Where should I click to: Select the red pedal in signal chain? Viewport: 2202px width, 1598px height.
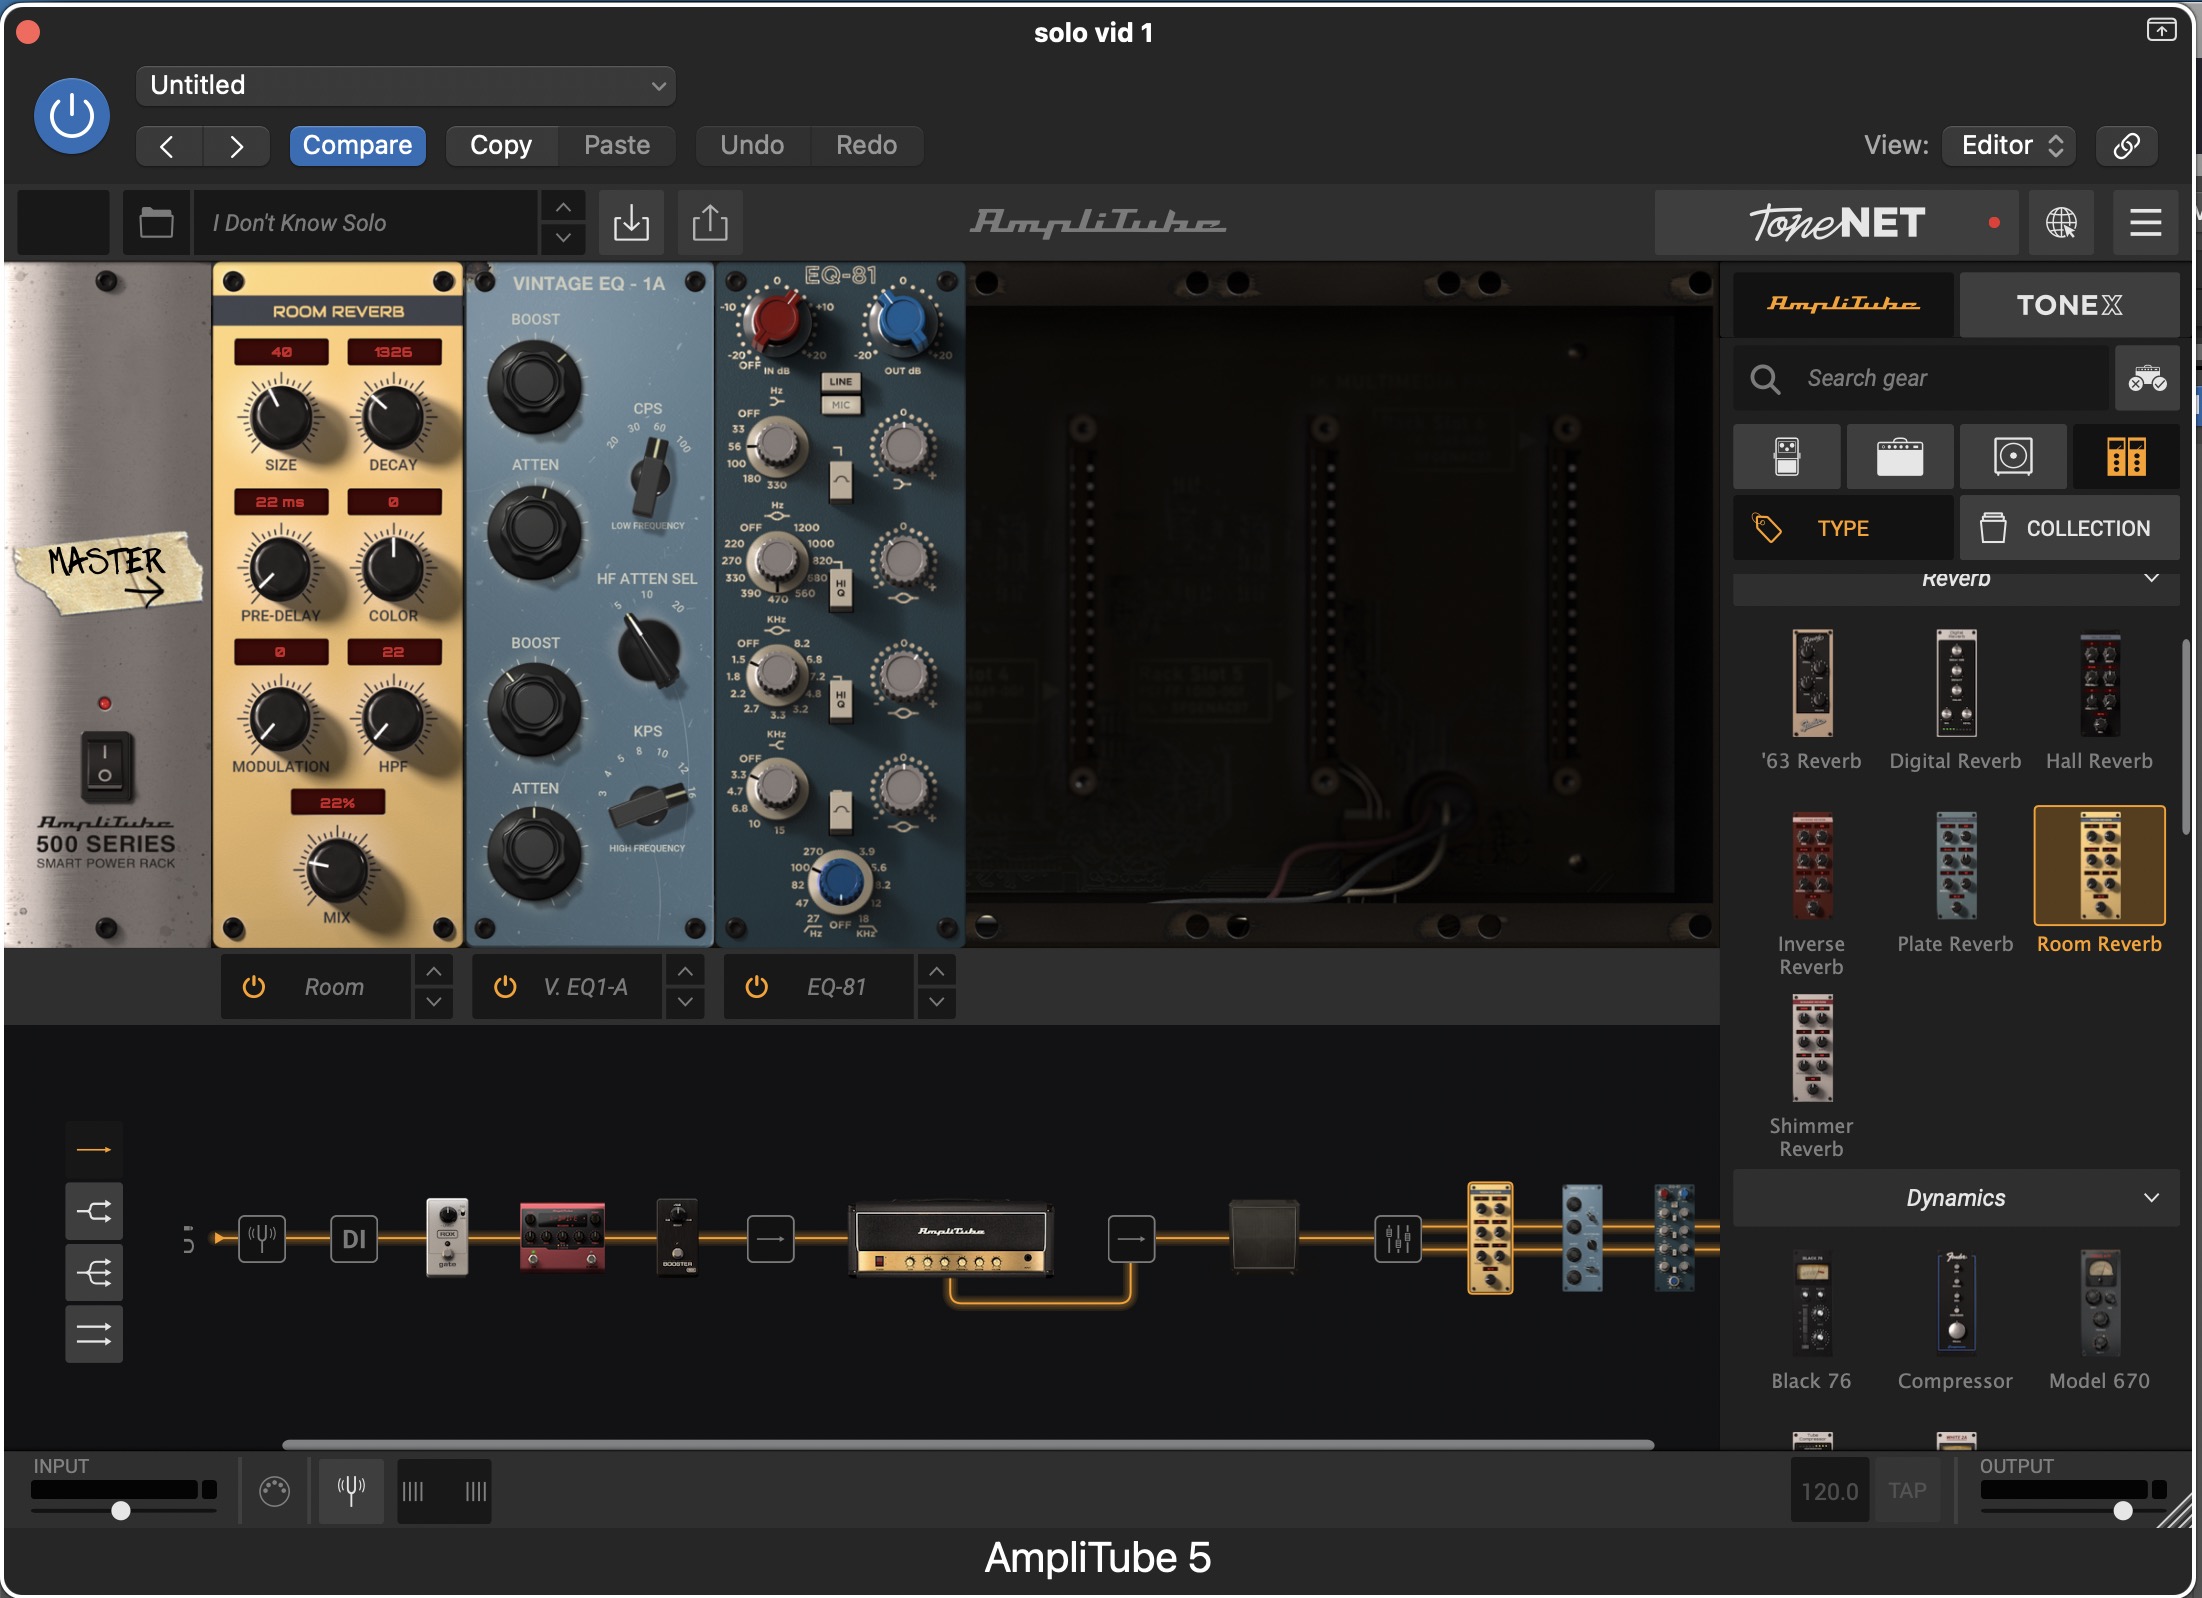point(562,1237)
